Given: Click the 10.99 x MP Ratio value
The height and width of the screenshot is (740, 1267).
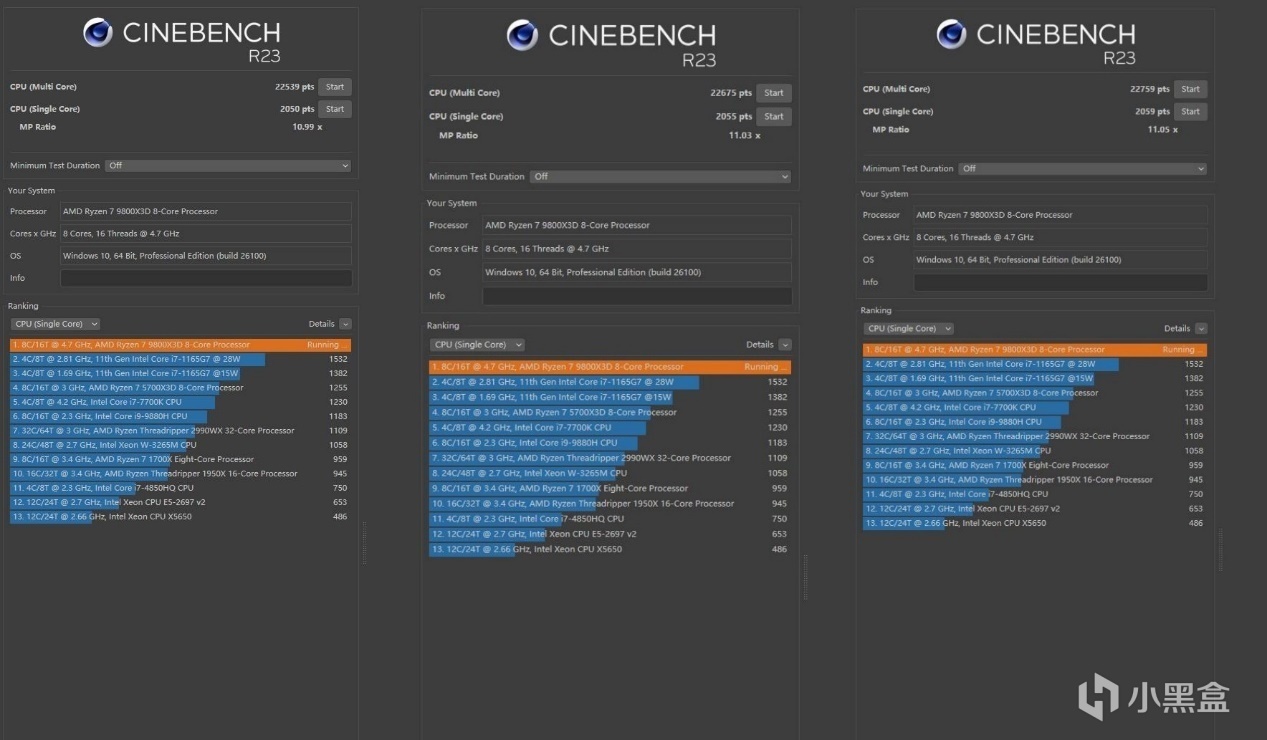Looking at the screenshot, I should (x=306, y=127).
